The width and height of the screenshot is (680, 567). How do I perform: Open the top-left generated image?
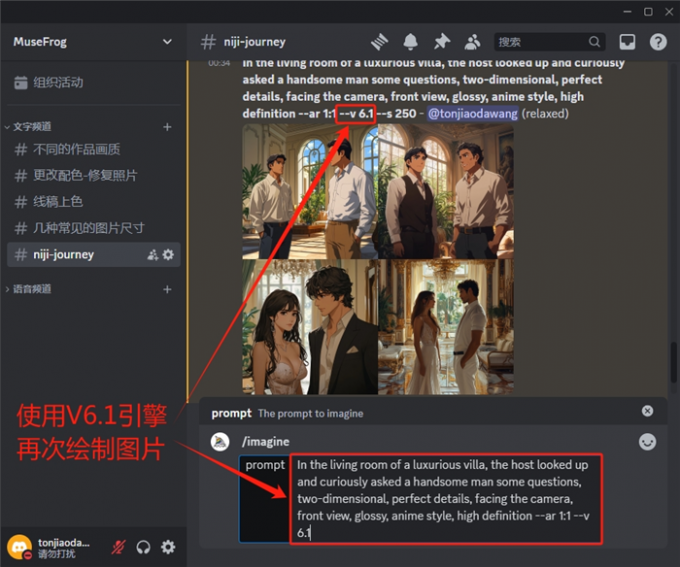coord(310,191)
